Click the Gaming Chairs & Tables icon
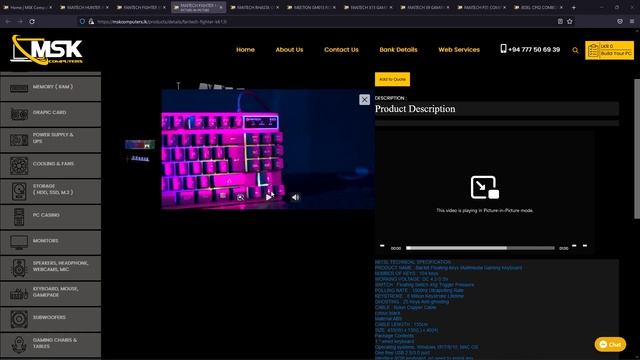 (19, 345)
